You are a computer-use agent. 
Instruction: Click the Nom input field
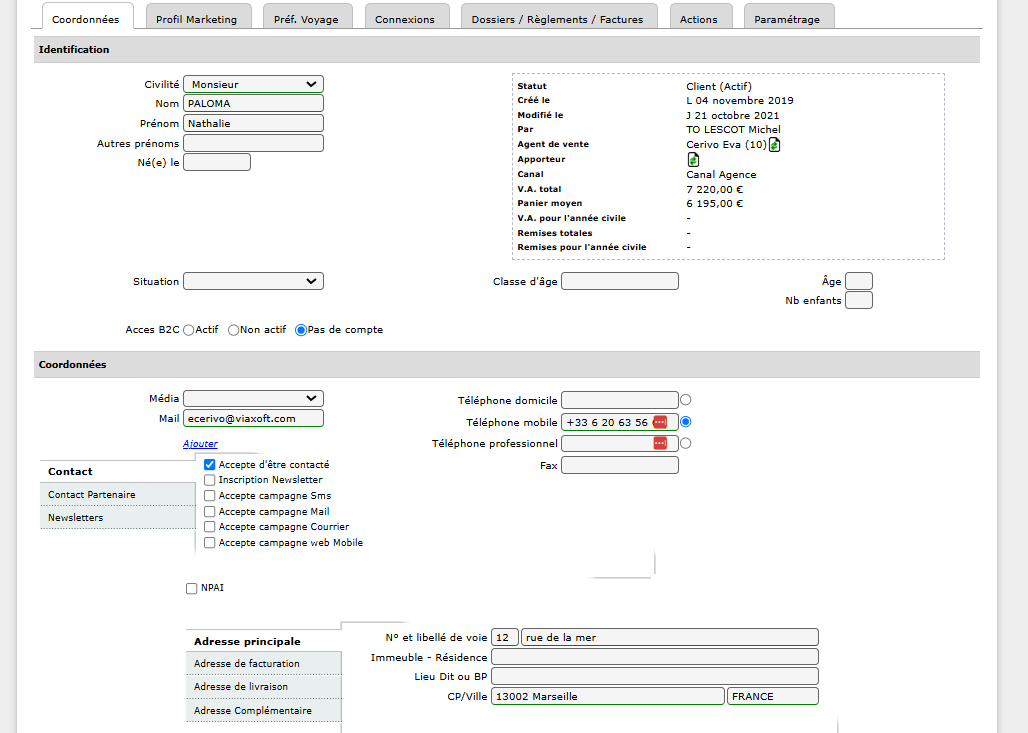[254, 104]
